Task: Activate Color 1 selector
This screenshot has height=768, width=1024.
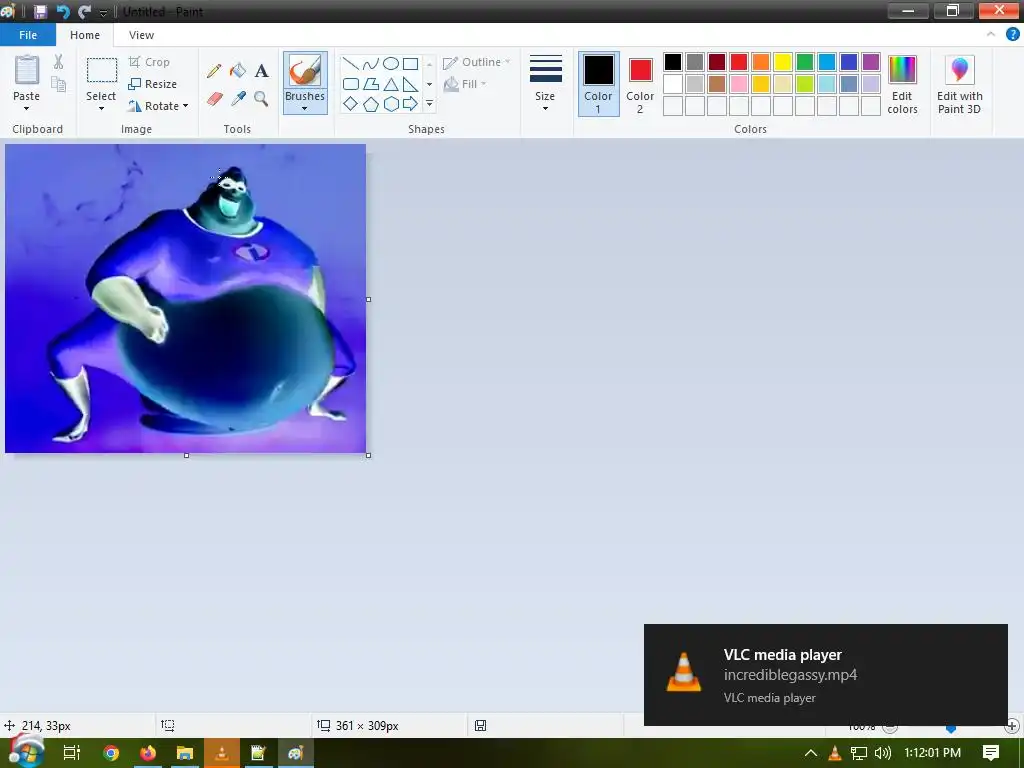Action: pyautogui.click(x=598, y=84)
